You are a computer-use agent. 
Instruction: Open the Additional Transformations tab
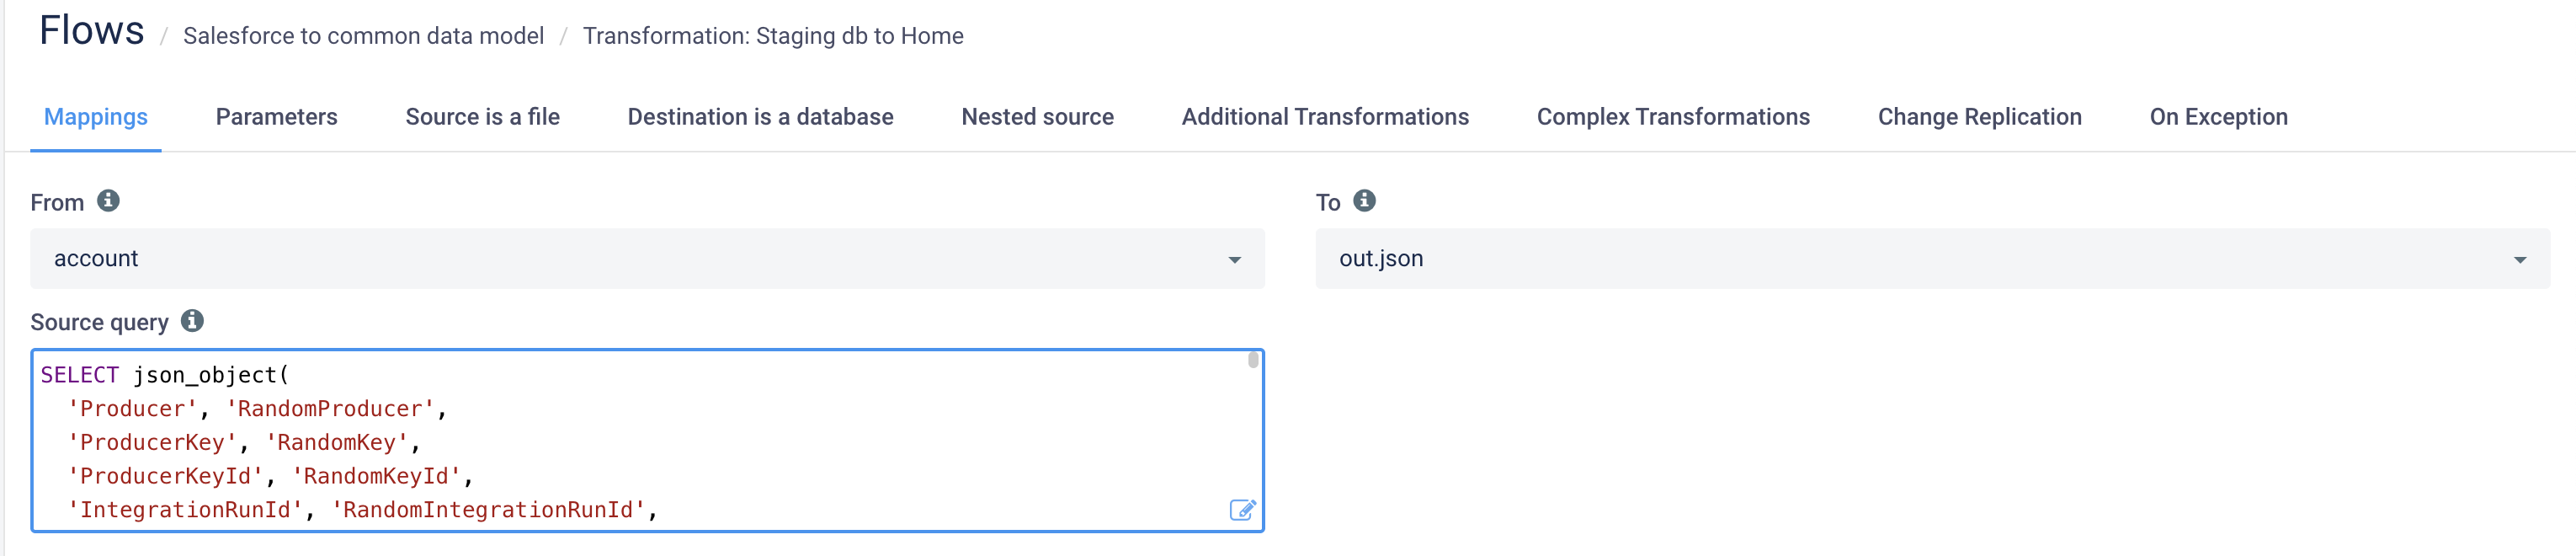pyautogui.click(x=1325, y=117)
